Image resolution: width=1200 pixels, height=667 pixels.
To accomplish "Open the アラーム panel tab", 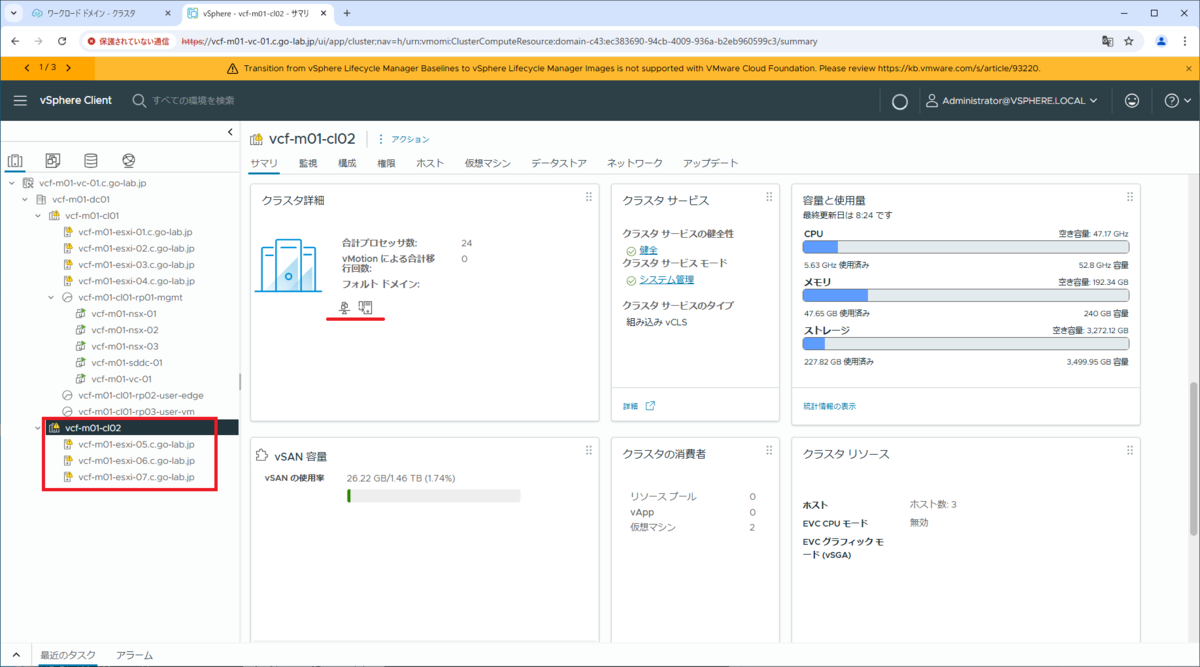I will pyautogui.click(x=134, y=655).
